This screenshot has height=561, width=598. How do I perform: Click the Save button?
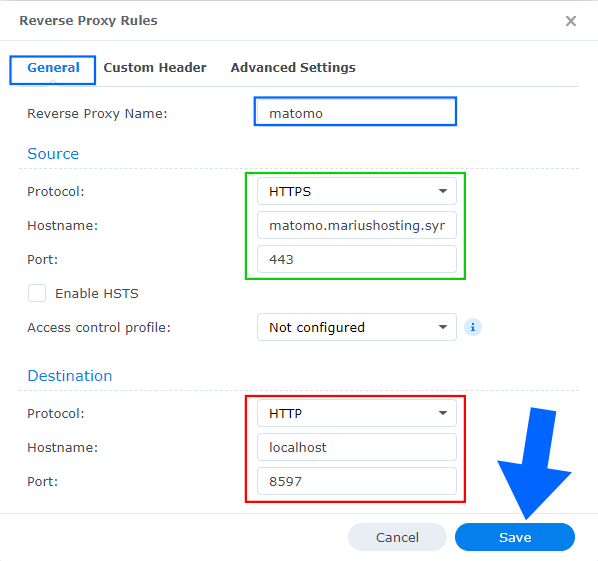click(515, 537)
